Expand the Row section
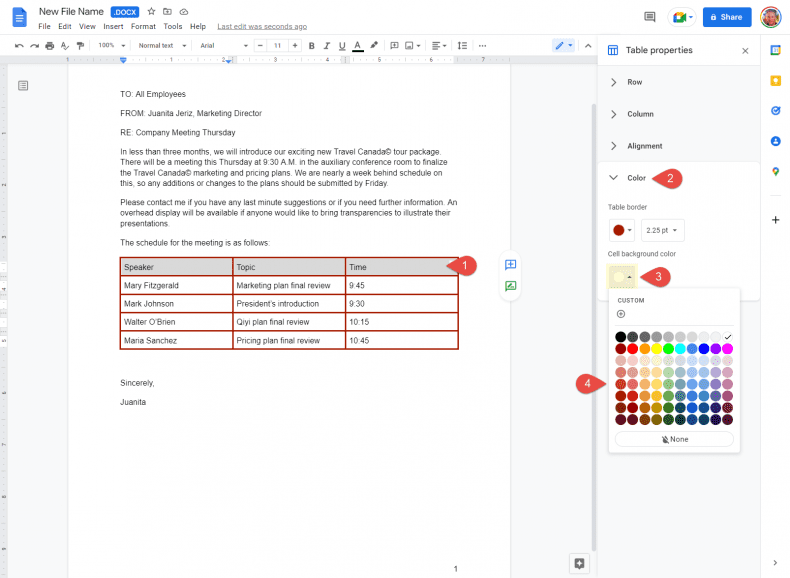Viewport: 790px width, 578px height. (634, 82)
